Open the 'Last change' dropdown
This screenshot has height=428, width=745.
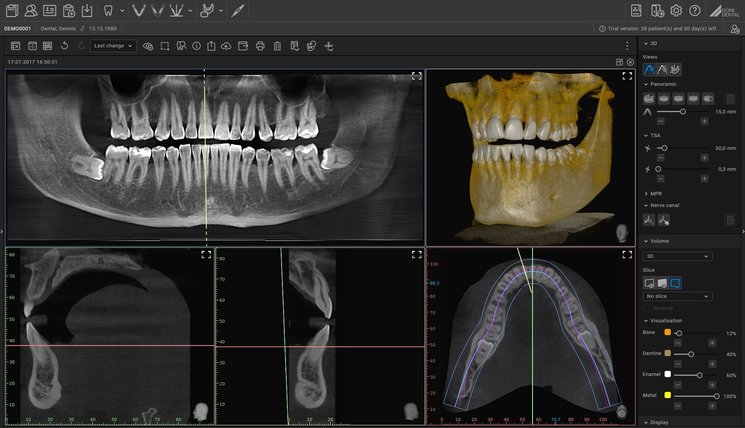pos(113,46)
